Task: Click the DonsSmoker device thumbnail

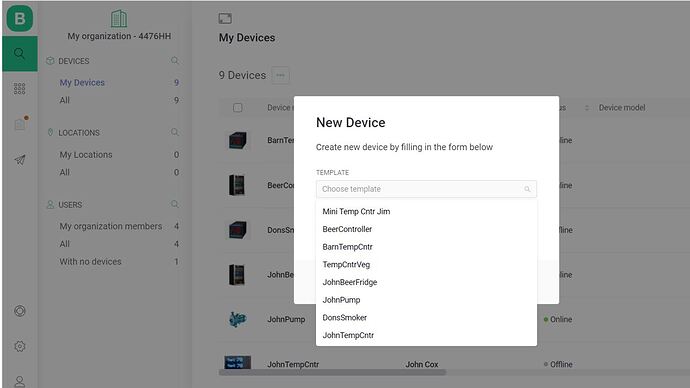Action: click(238, 230)
